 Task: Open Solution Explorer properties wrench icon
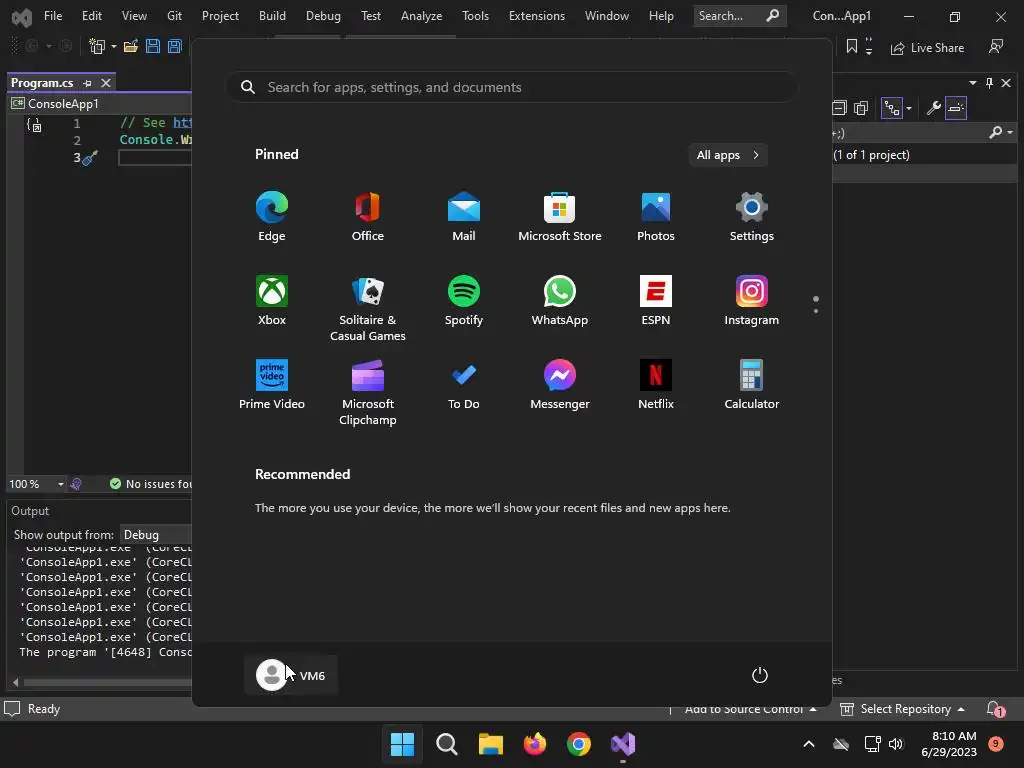[x=934, y=108]
